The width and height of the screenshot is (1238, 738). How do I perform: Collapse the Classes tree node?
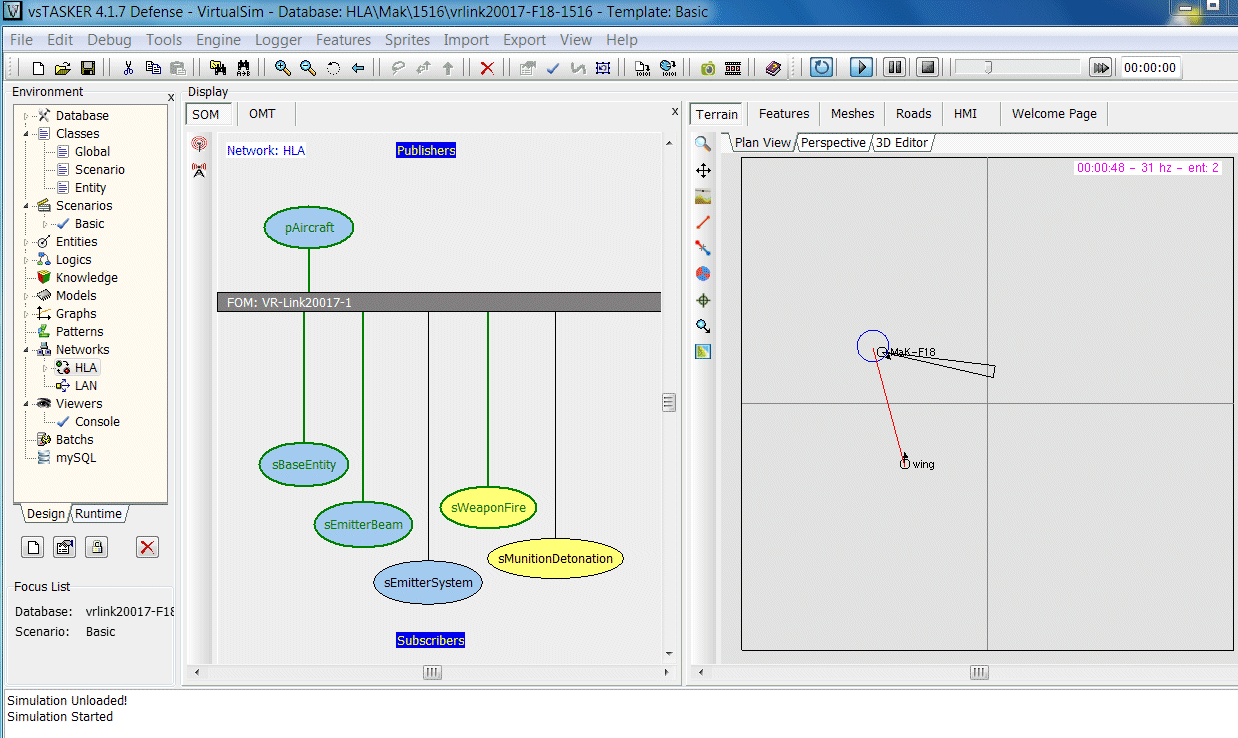coord(27,134)
